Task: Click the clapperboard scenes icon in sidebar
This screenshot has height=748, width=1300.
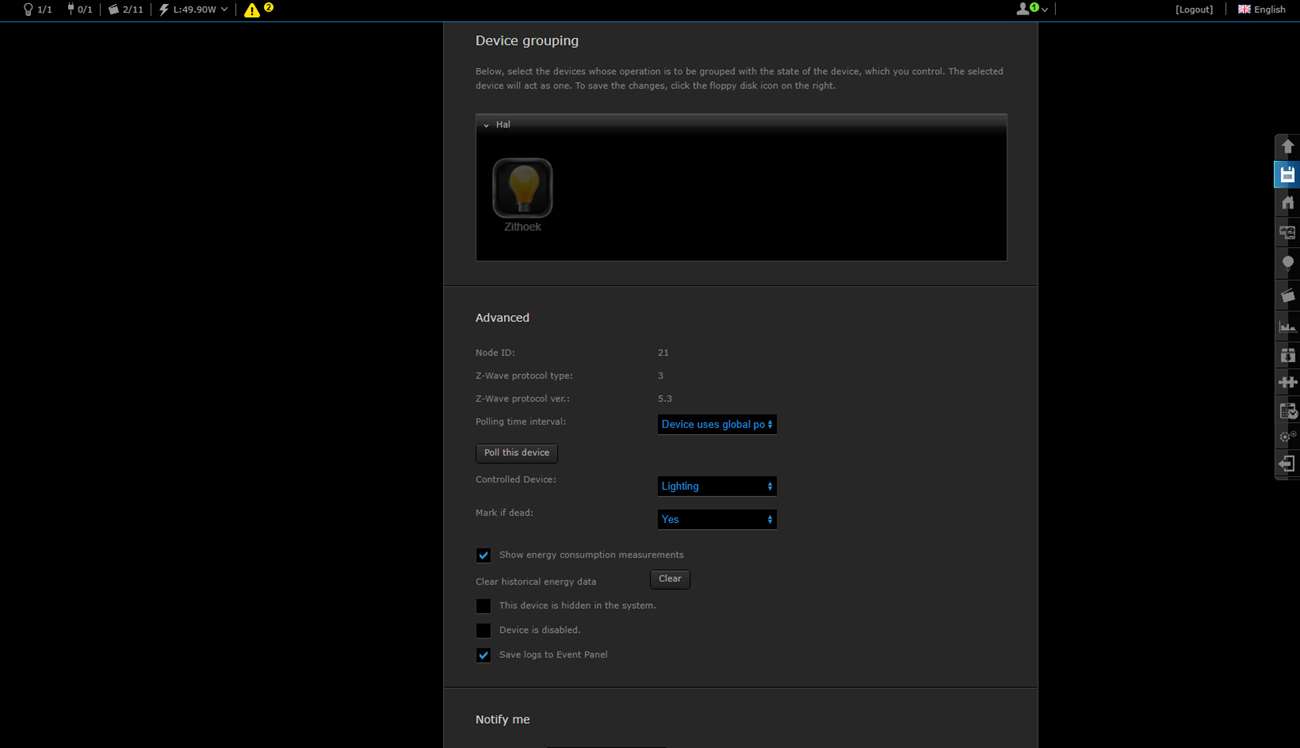Action: [1287, 295]
